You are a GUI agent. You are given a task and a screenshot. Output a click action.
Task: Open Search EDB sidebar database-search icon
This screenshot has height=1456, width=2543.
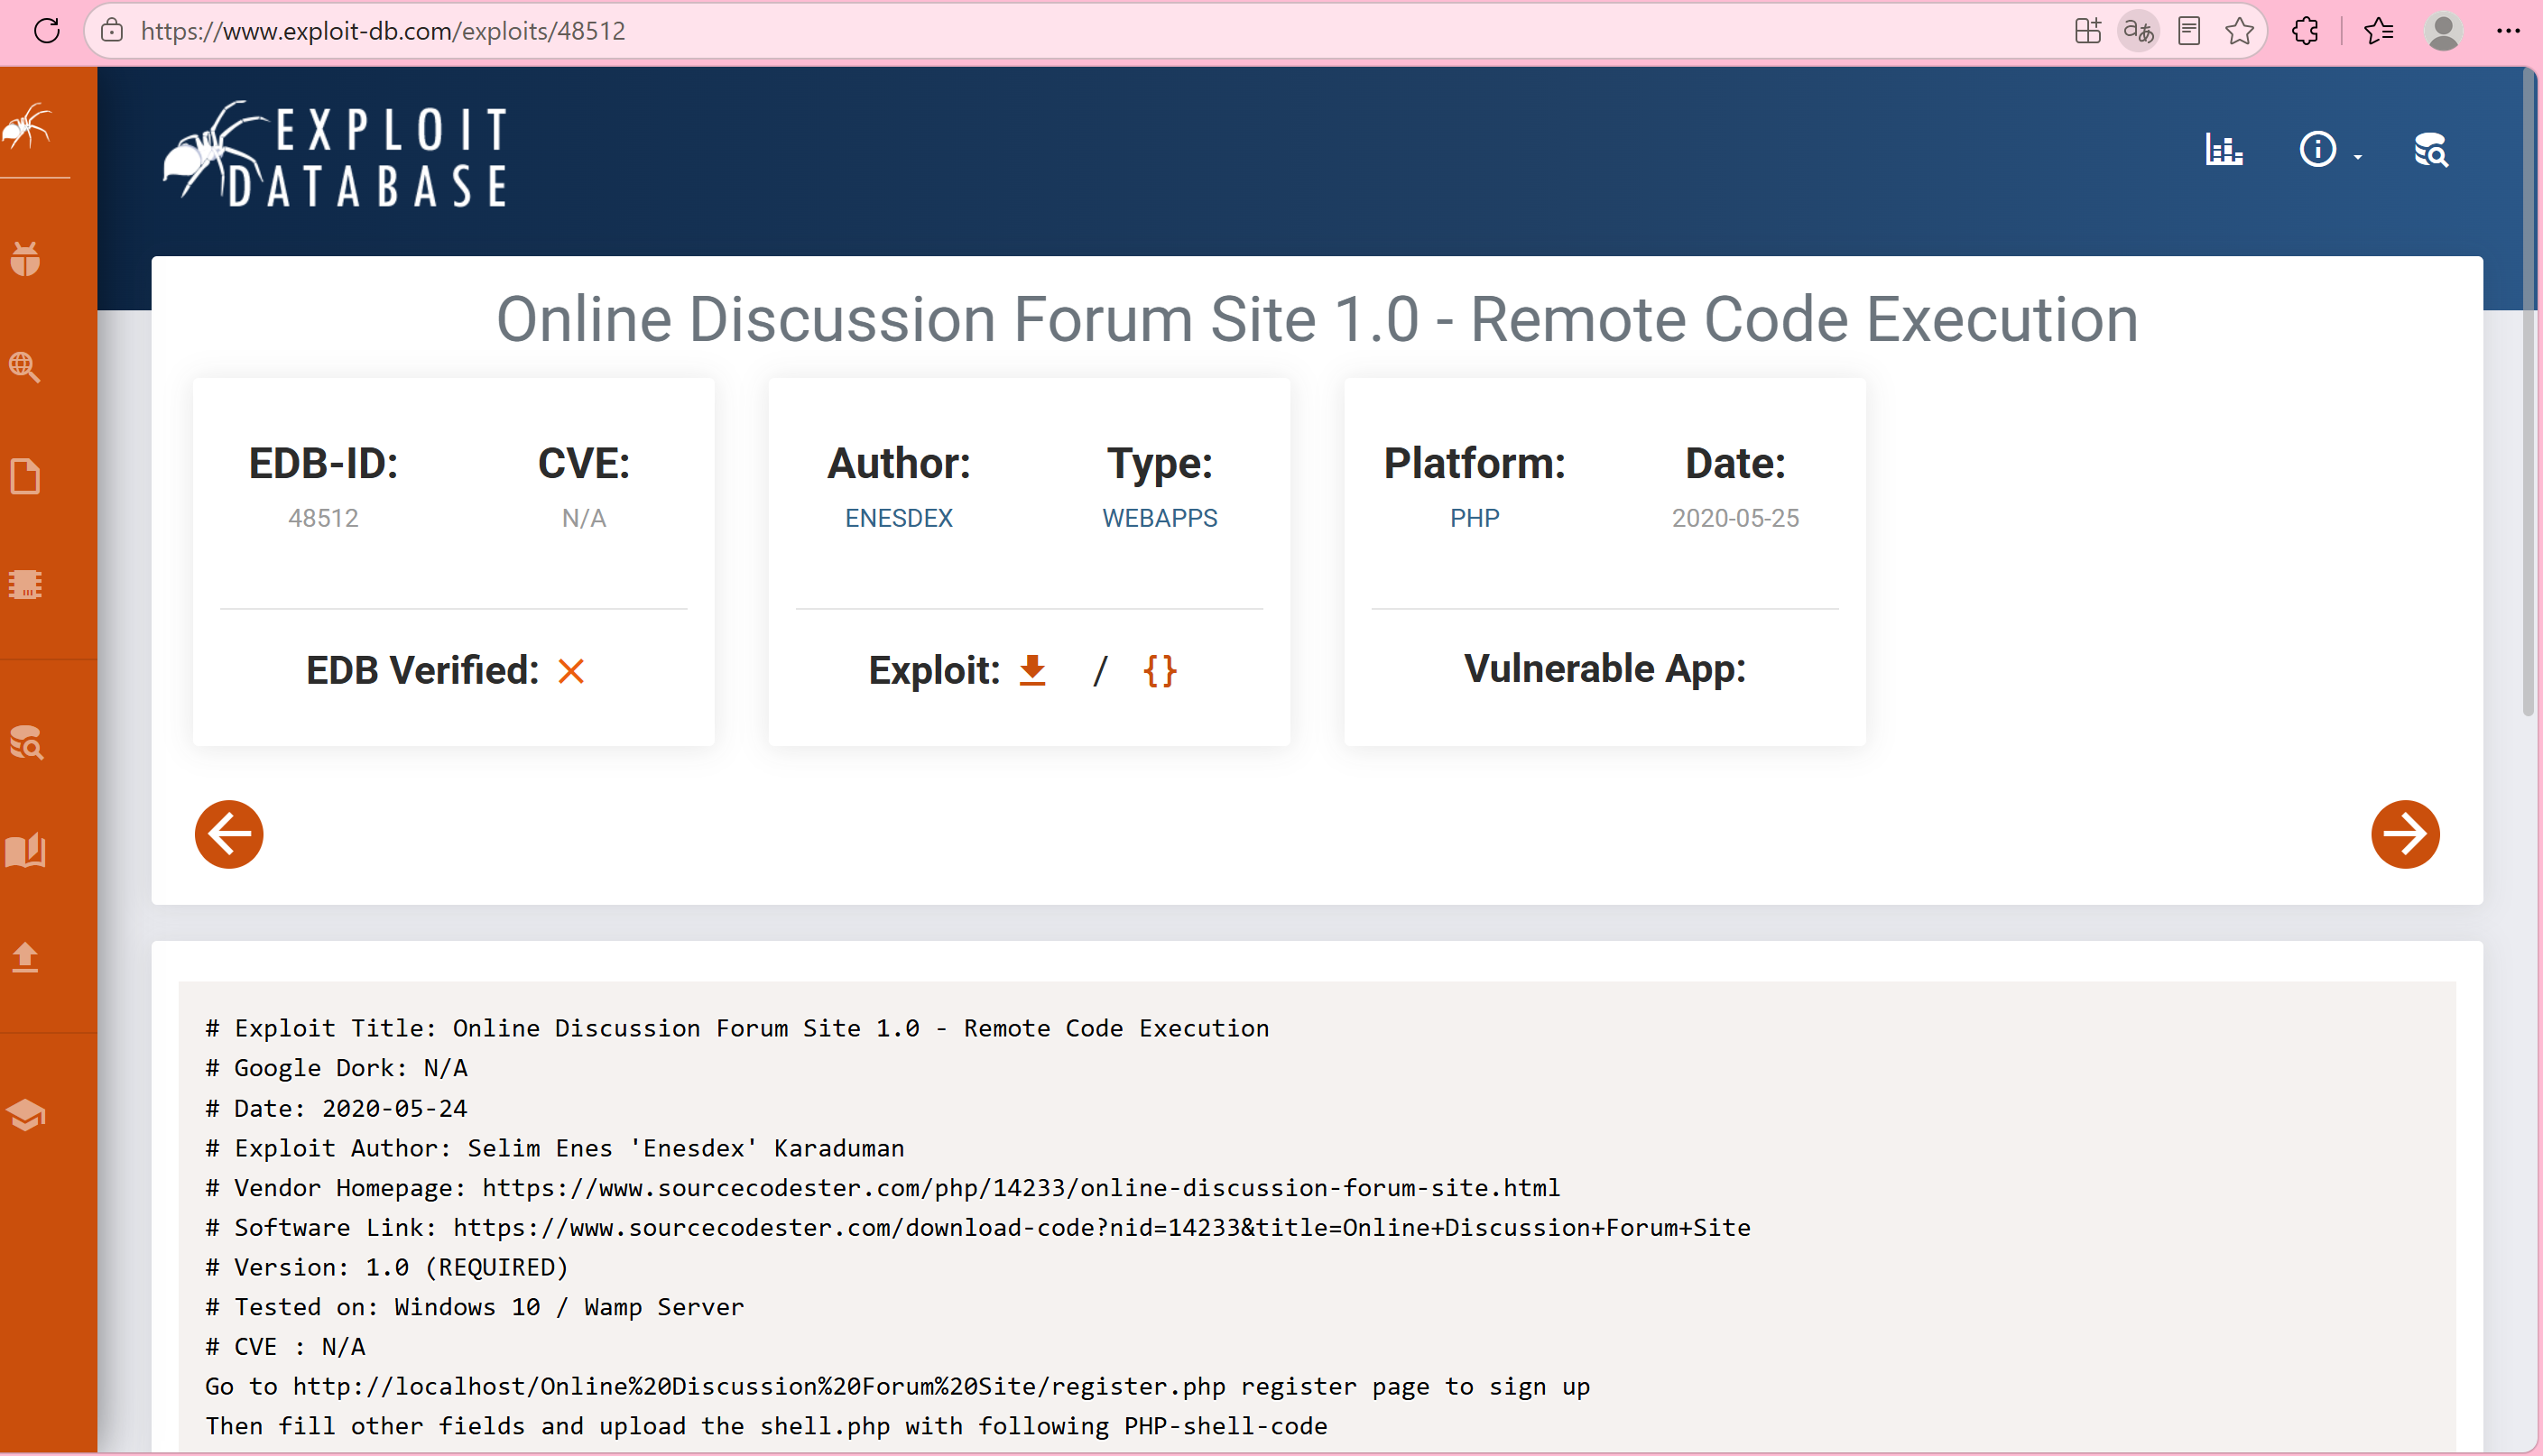[x=25, y=742]
